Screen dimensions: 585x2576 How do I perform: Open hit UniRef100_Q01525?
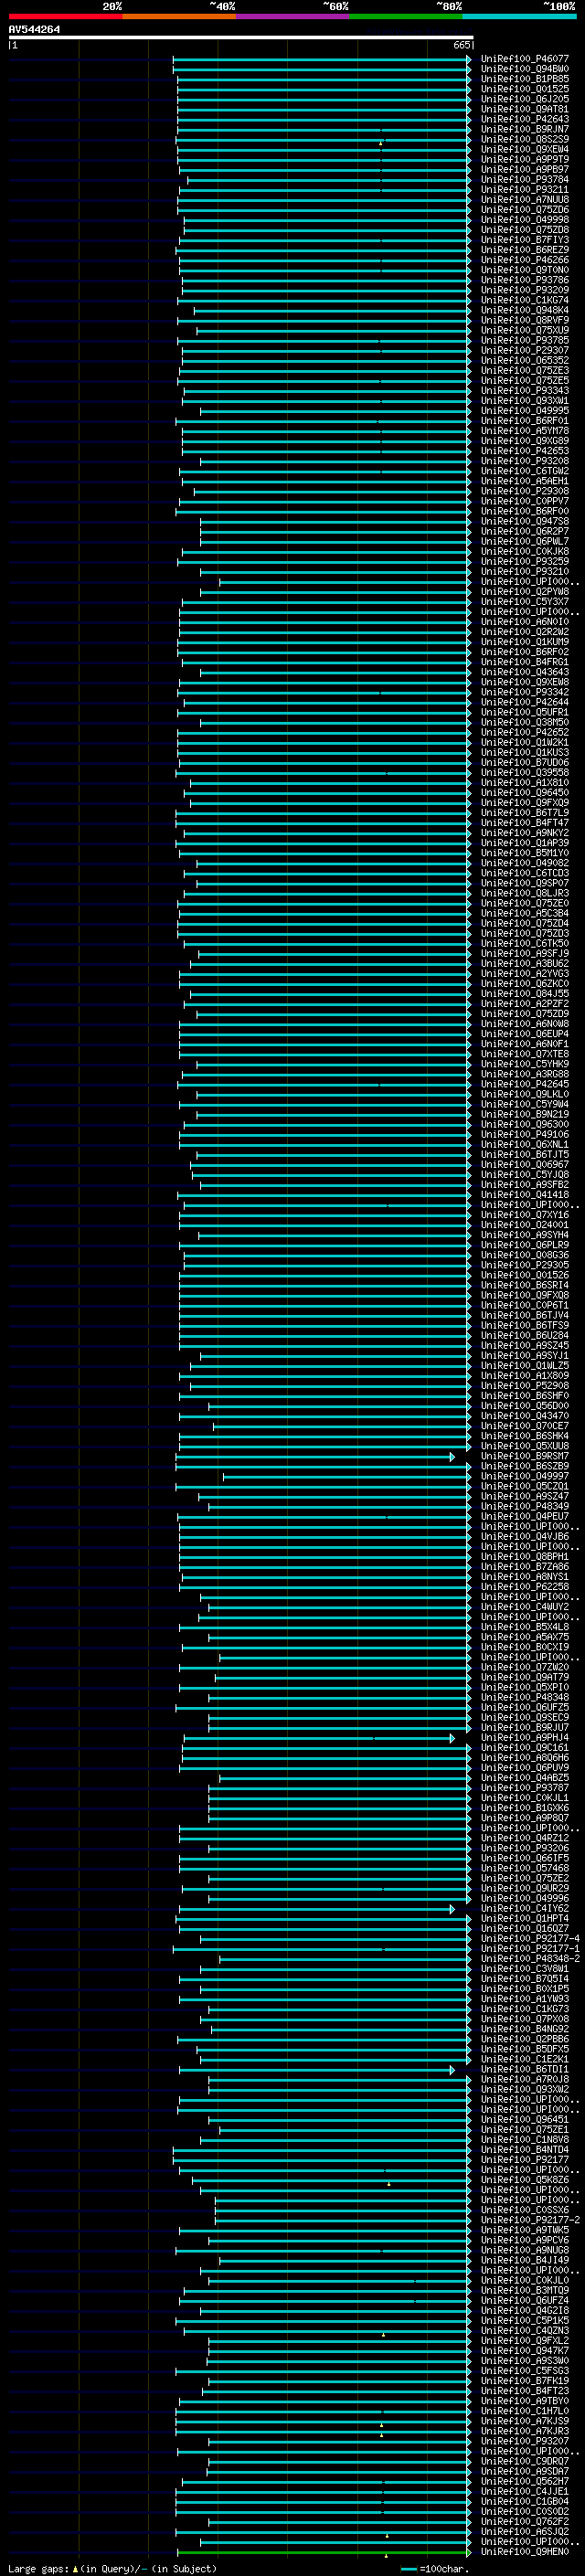(525, 89)
